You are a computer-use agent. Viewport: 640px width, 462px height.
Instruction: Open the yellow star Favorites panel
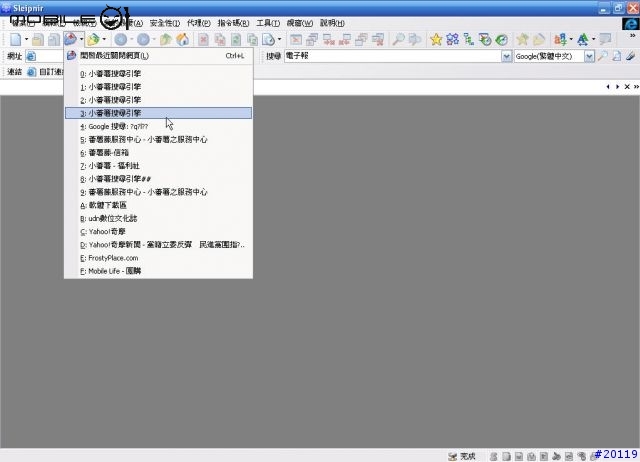coord(436,40)
